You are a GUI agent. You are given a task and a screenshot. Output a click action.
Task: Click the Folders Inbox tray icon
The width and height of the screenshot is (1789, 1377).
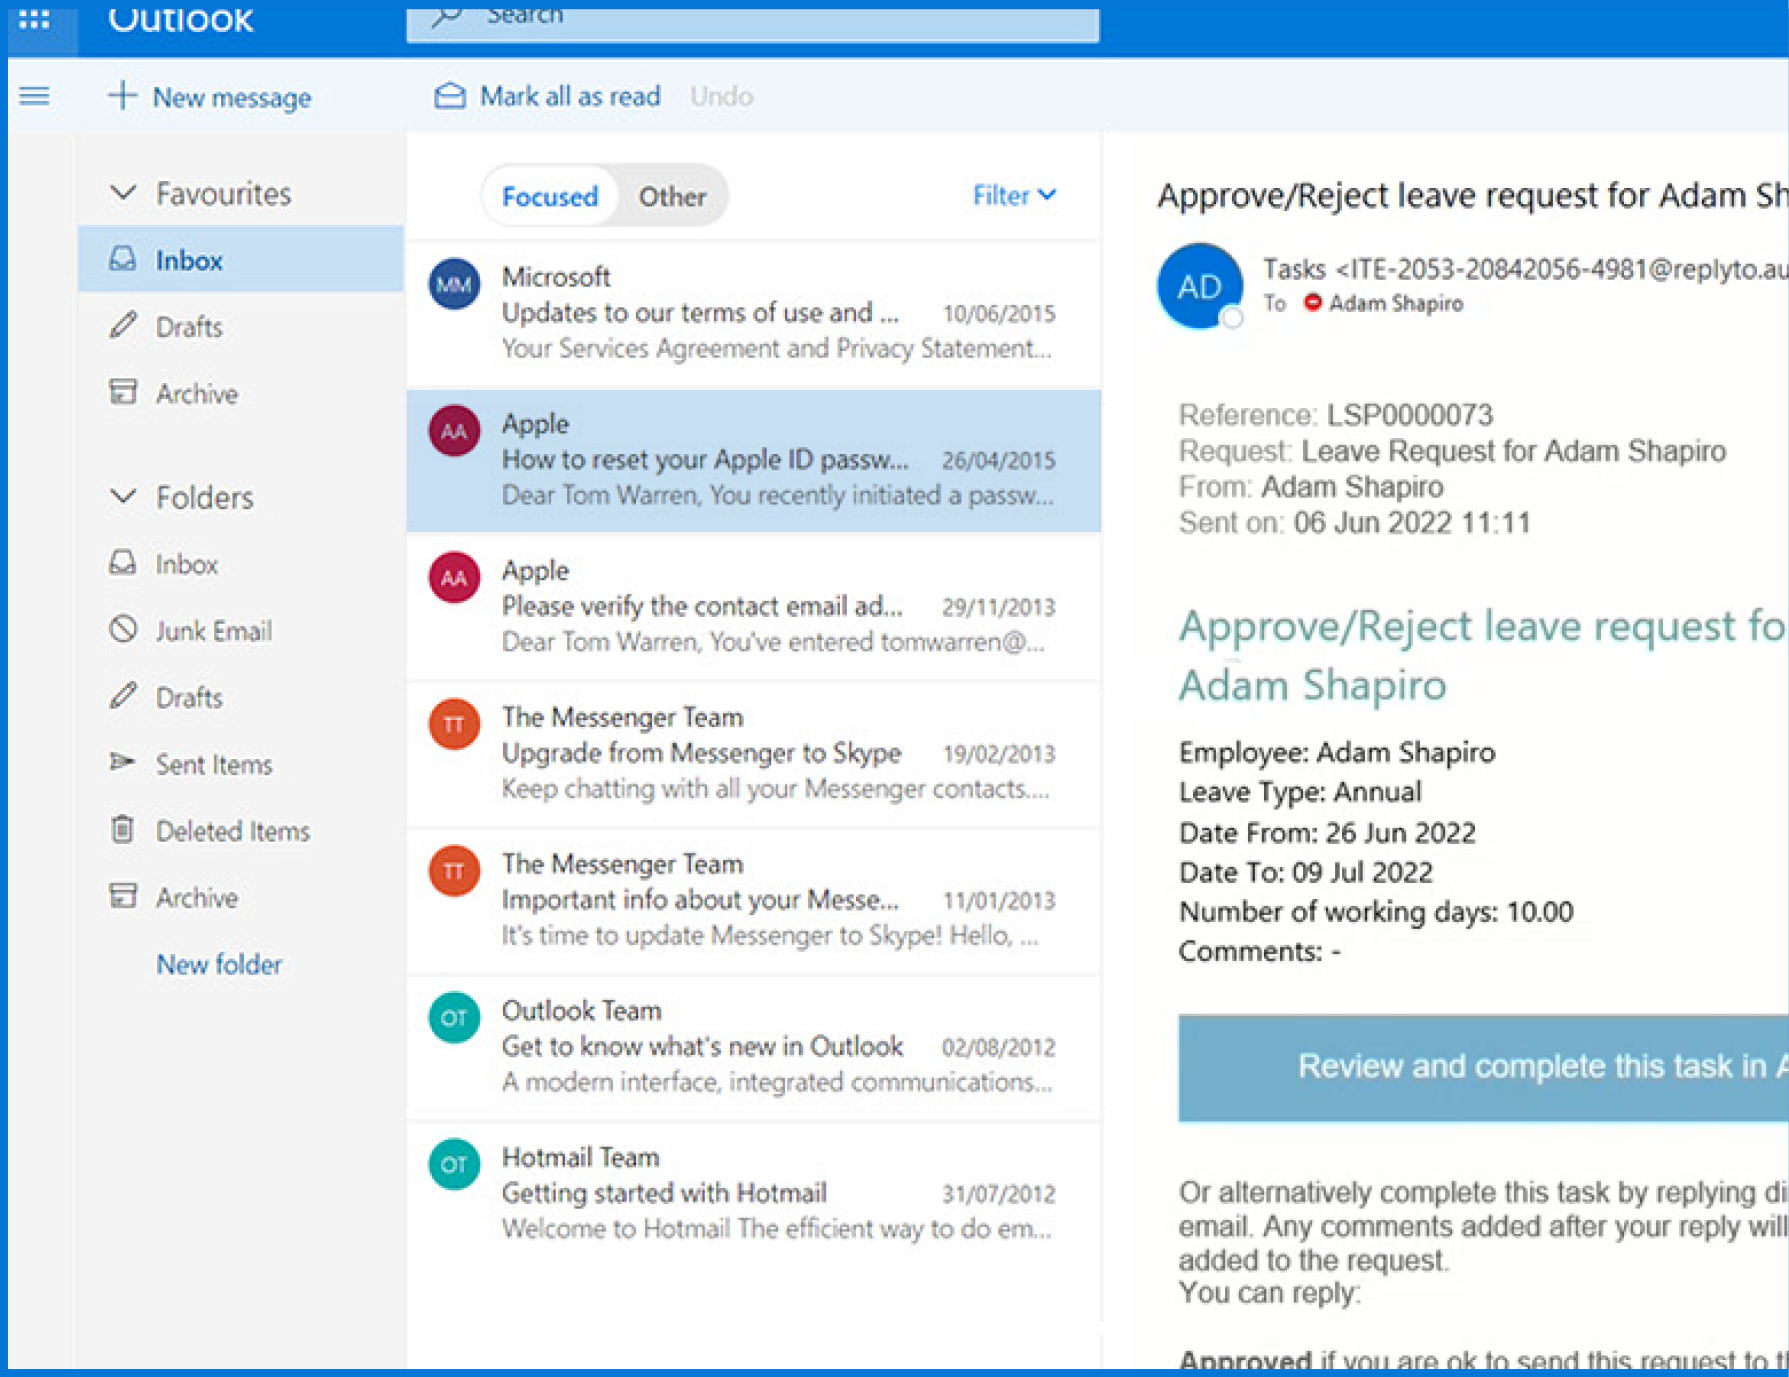123,563
